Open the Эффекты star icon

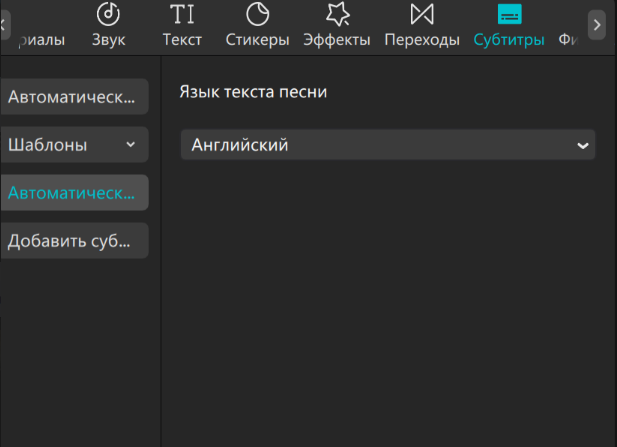pos(338,14)
